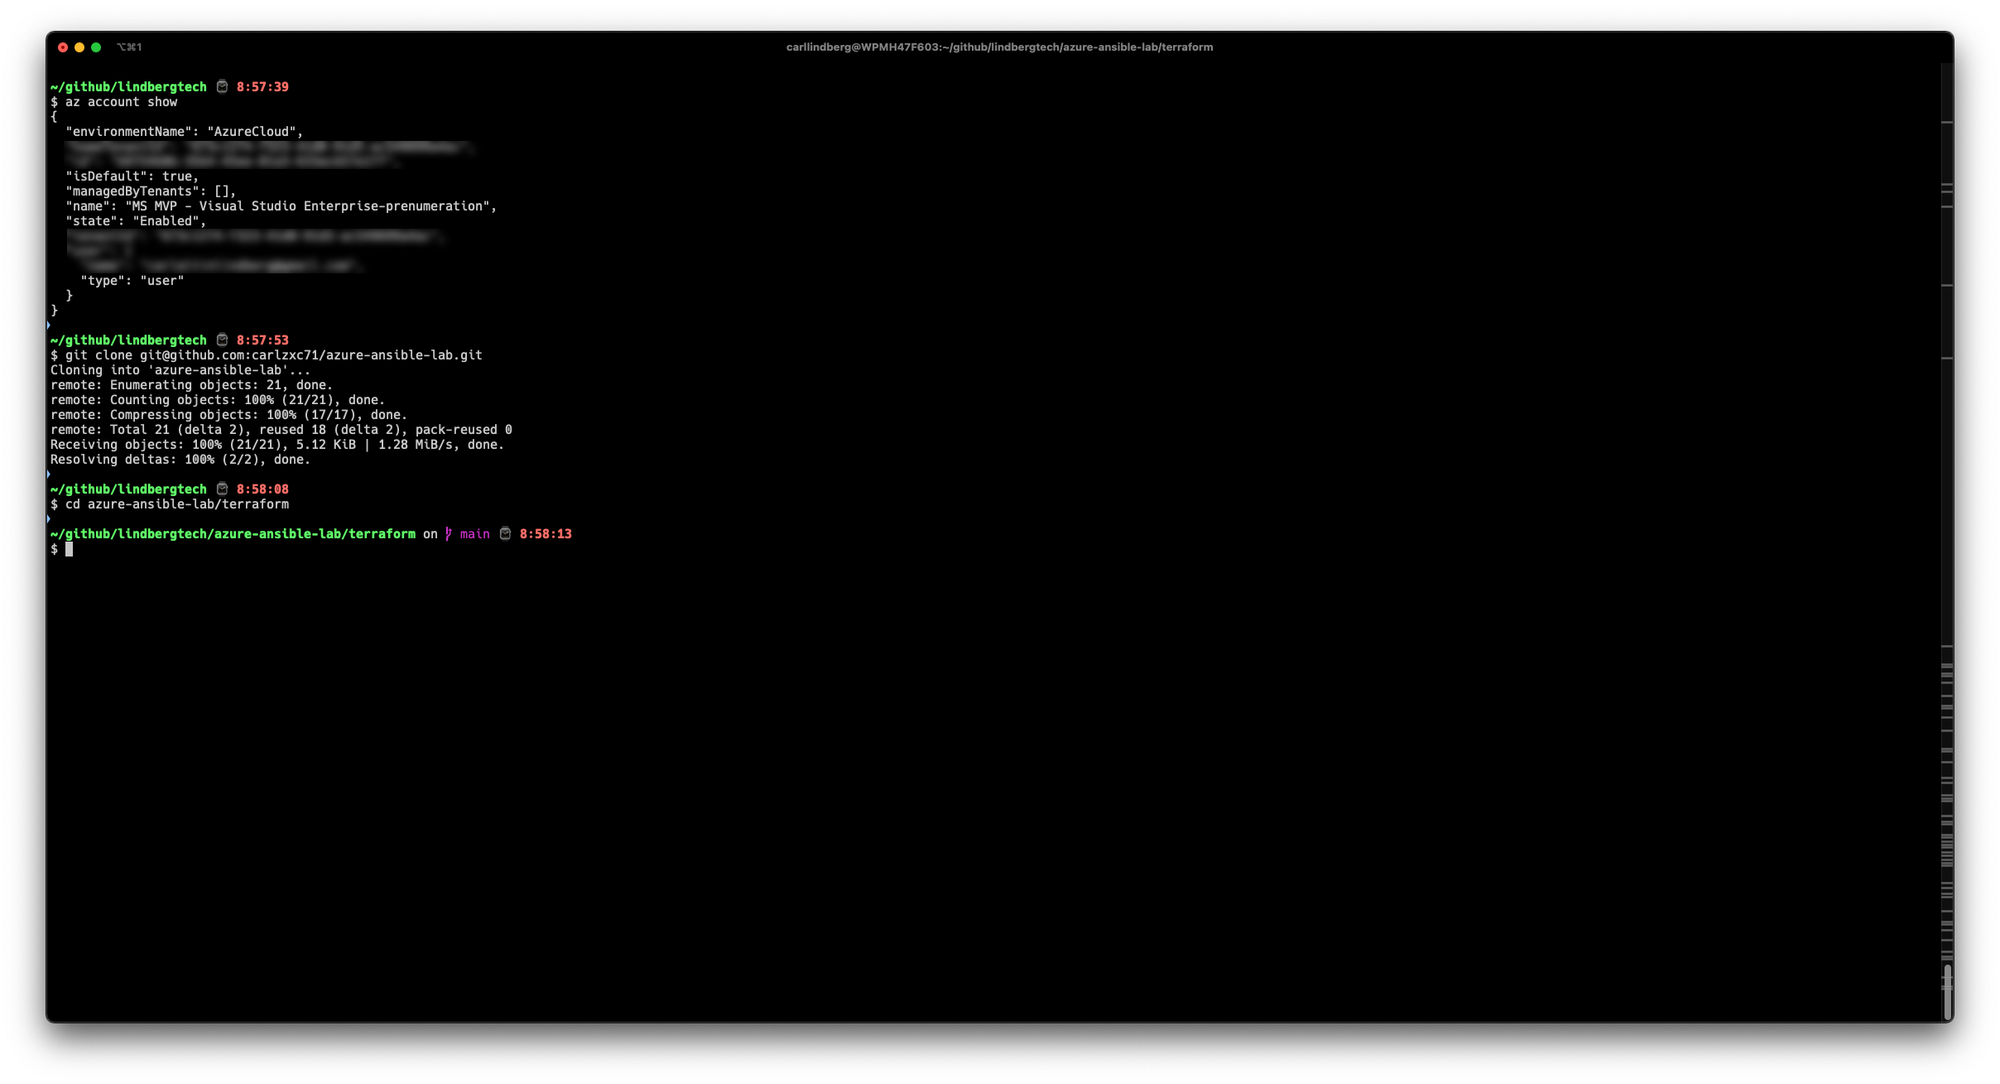The width and height of the screenshot is (2000, 1084).
Task: Click the blue prompt mark above 8:58:08 prompt
Action: click(x=49, y=474)
